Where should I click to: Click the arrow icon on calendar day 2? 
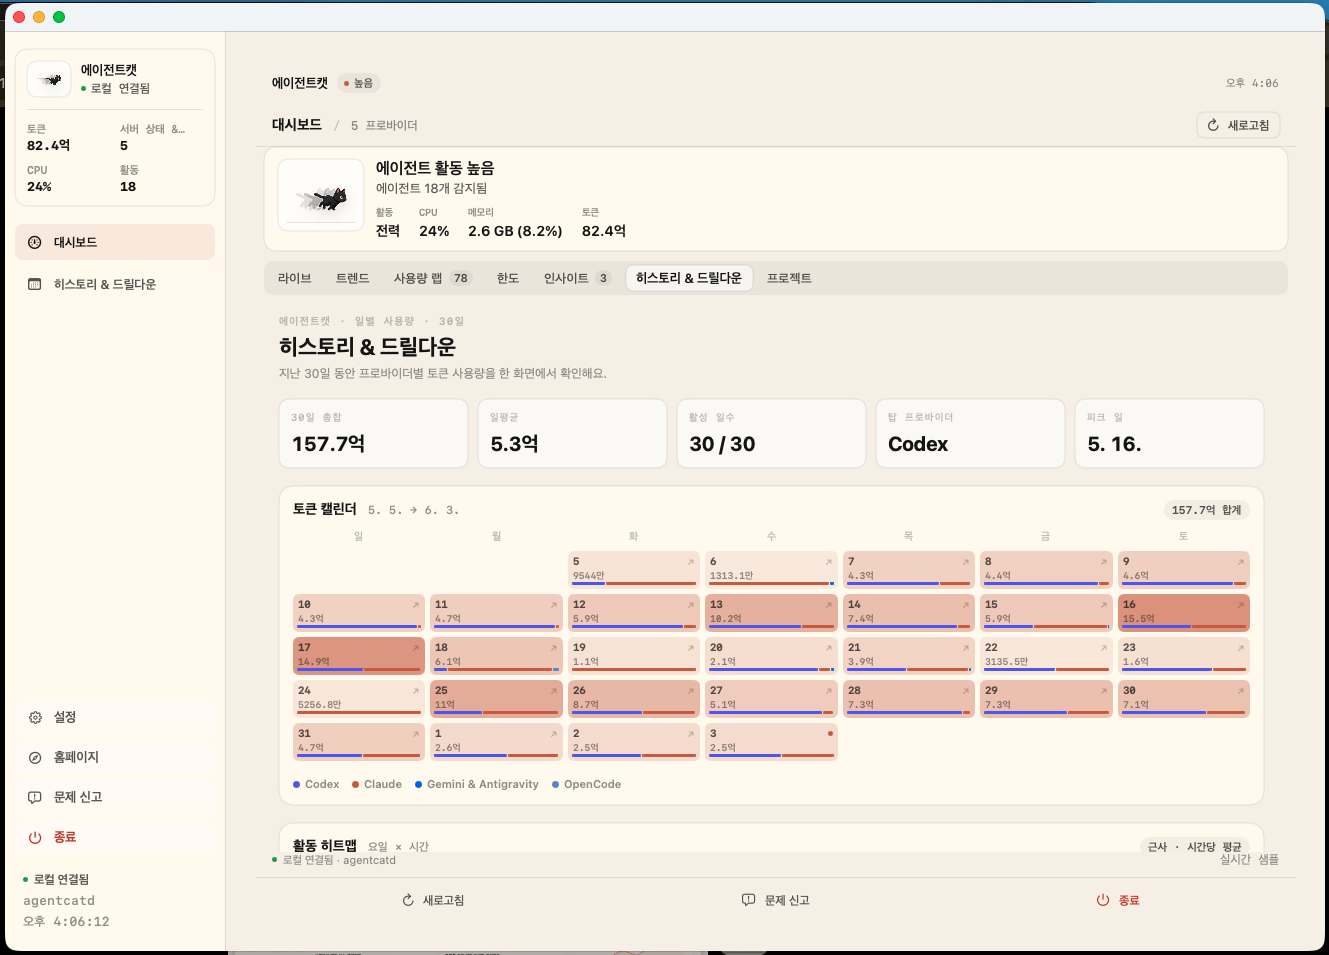[691, 734]
